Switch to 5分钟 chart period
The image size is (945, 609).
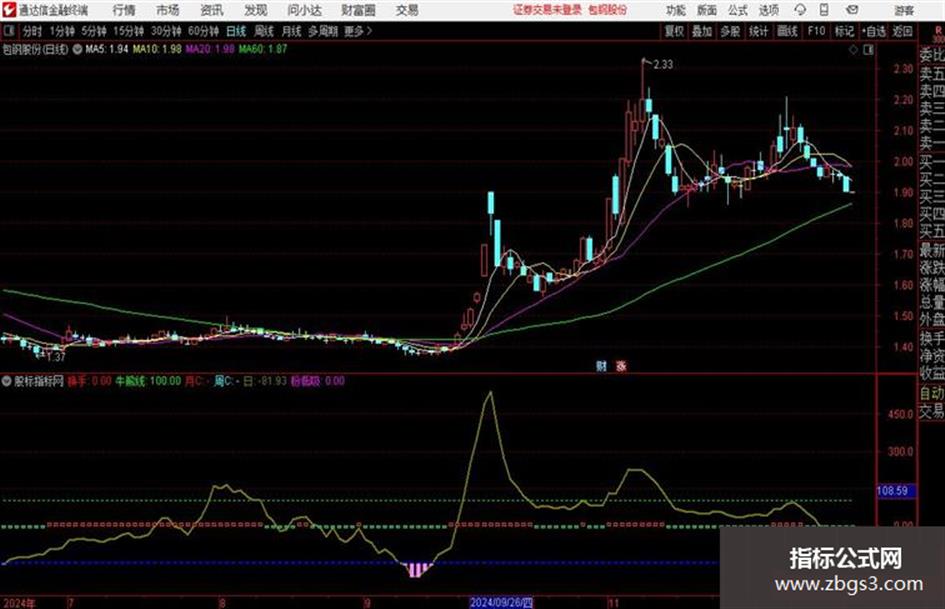(93, 31)
